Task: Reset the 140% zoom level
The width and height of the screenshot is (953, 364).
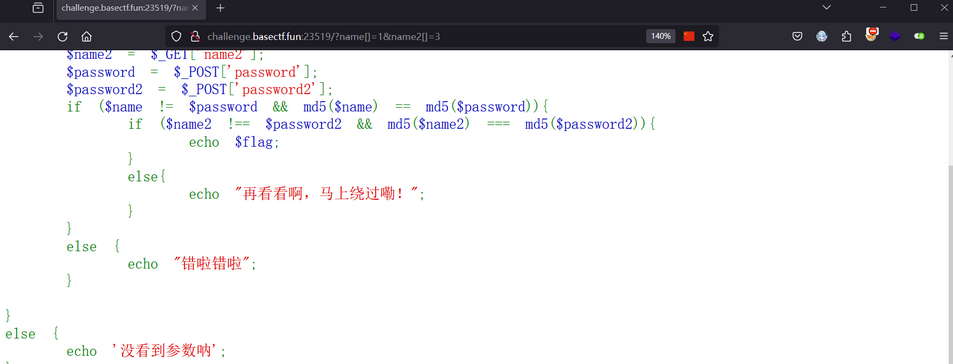Action: coord(661,36)
